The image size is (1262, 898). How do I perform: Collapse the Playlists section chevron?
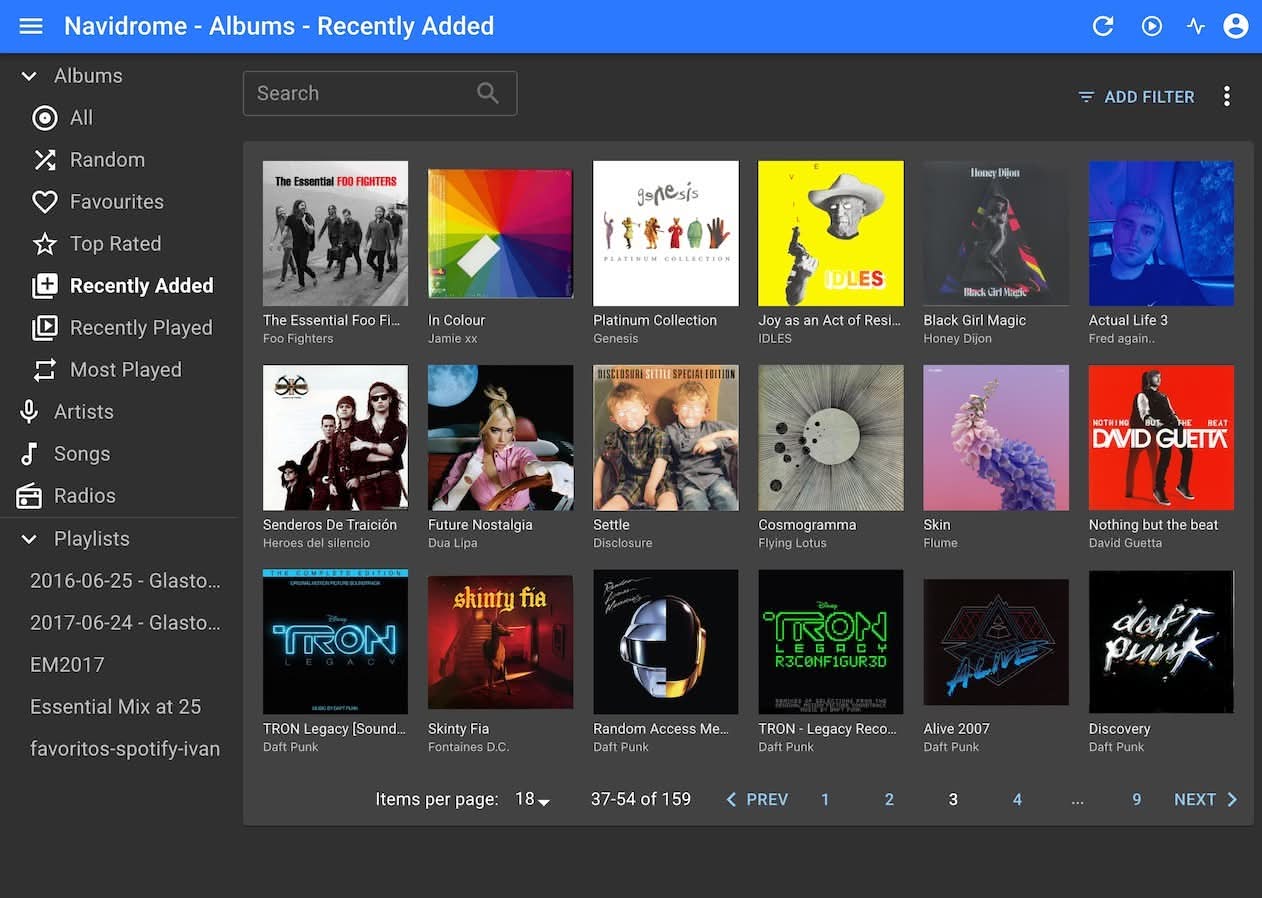point(29,539)
